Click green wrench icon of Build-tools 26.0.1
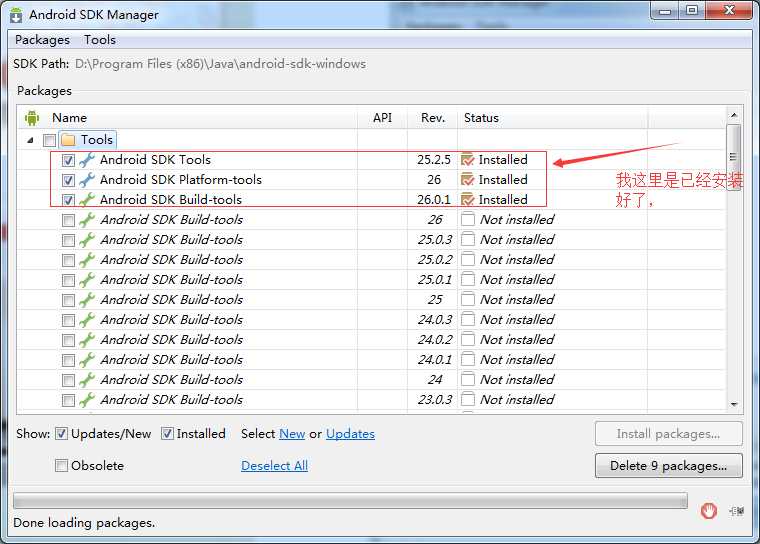The image size is (760, 544). pyautogui.click(x=87, y=200)
